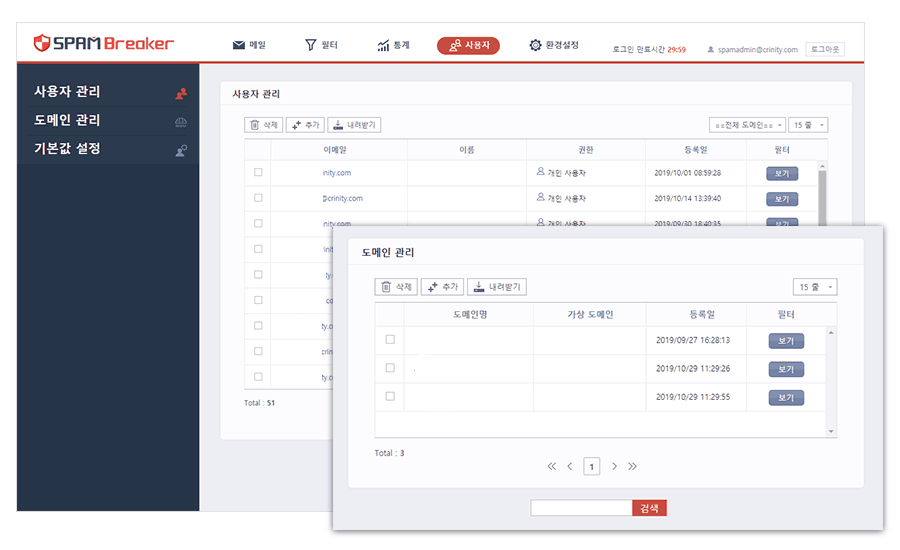Screen dimensions: 900x550
Task: Click the spamadmin user account icon
Action: coord(711,49)
